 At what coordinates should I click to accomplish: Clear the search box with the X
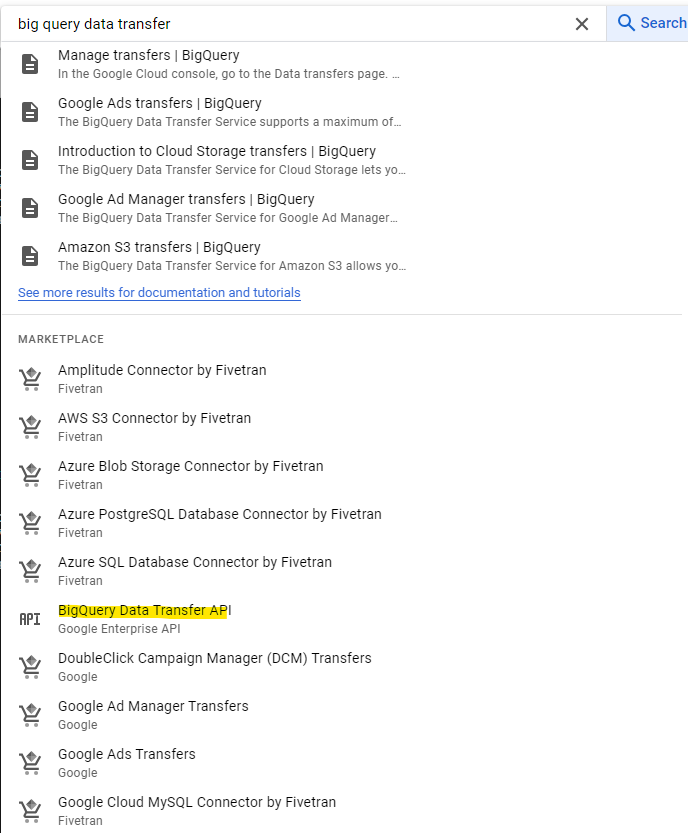coord(582,24)
